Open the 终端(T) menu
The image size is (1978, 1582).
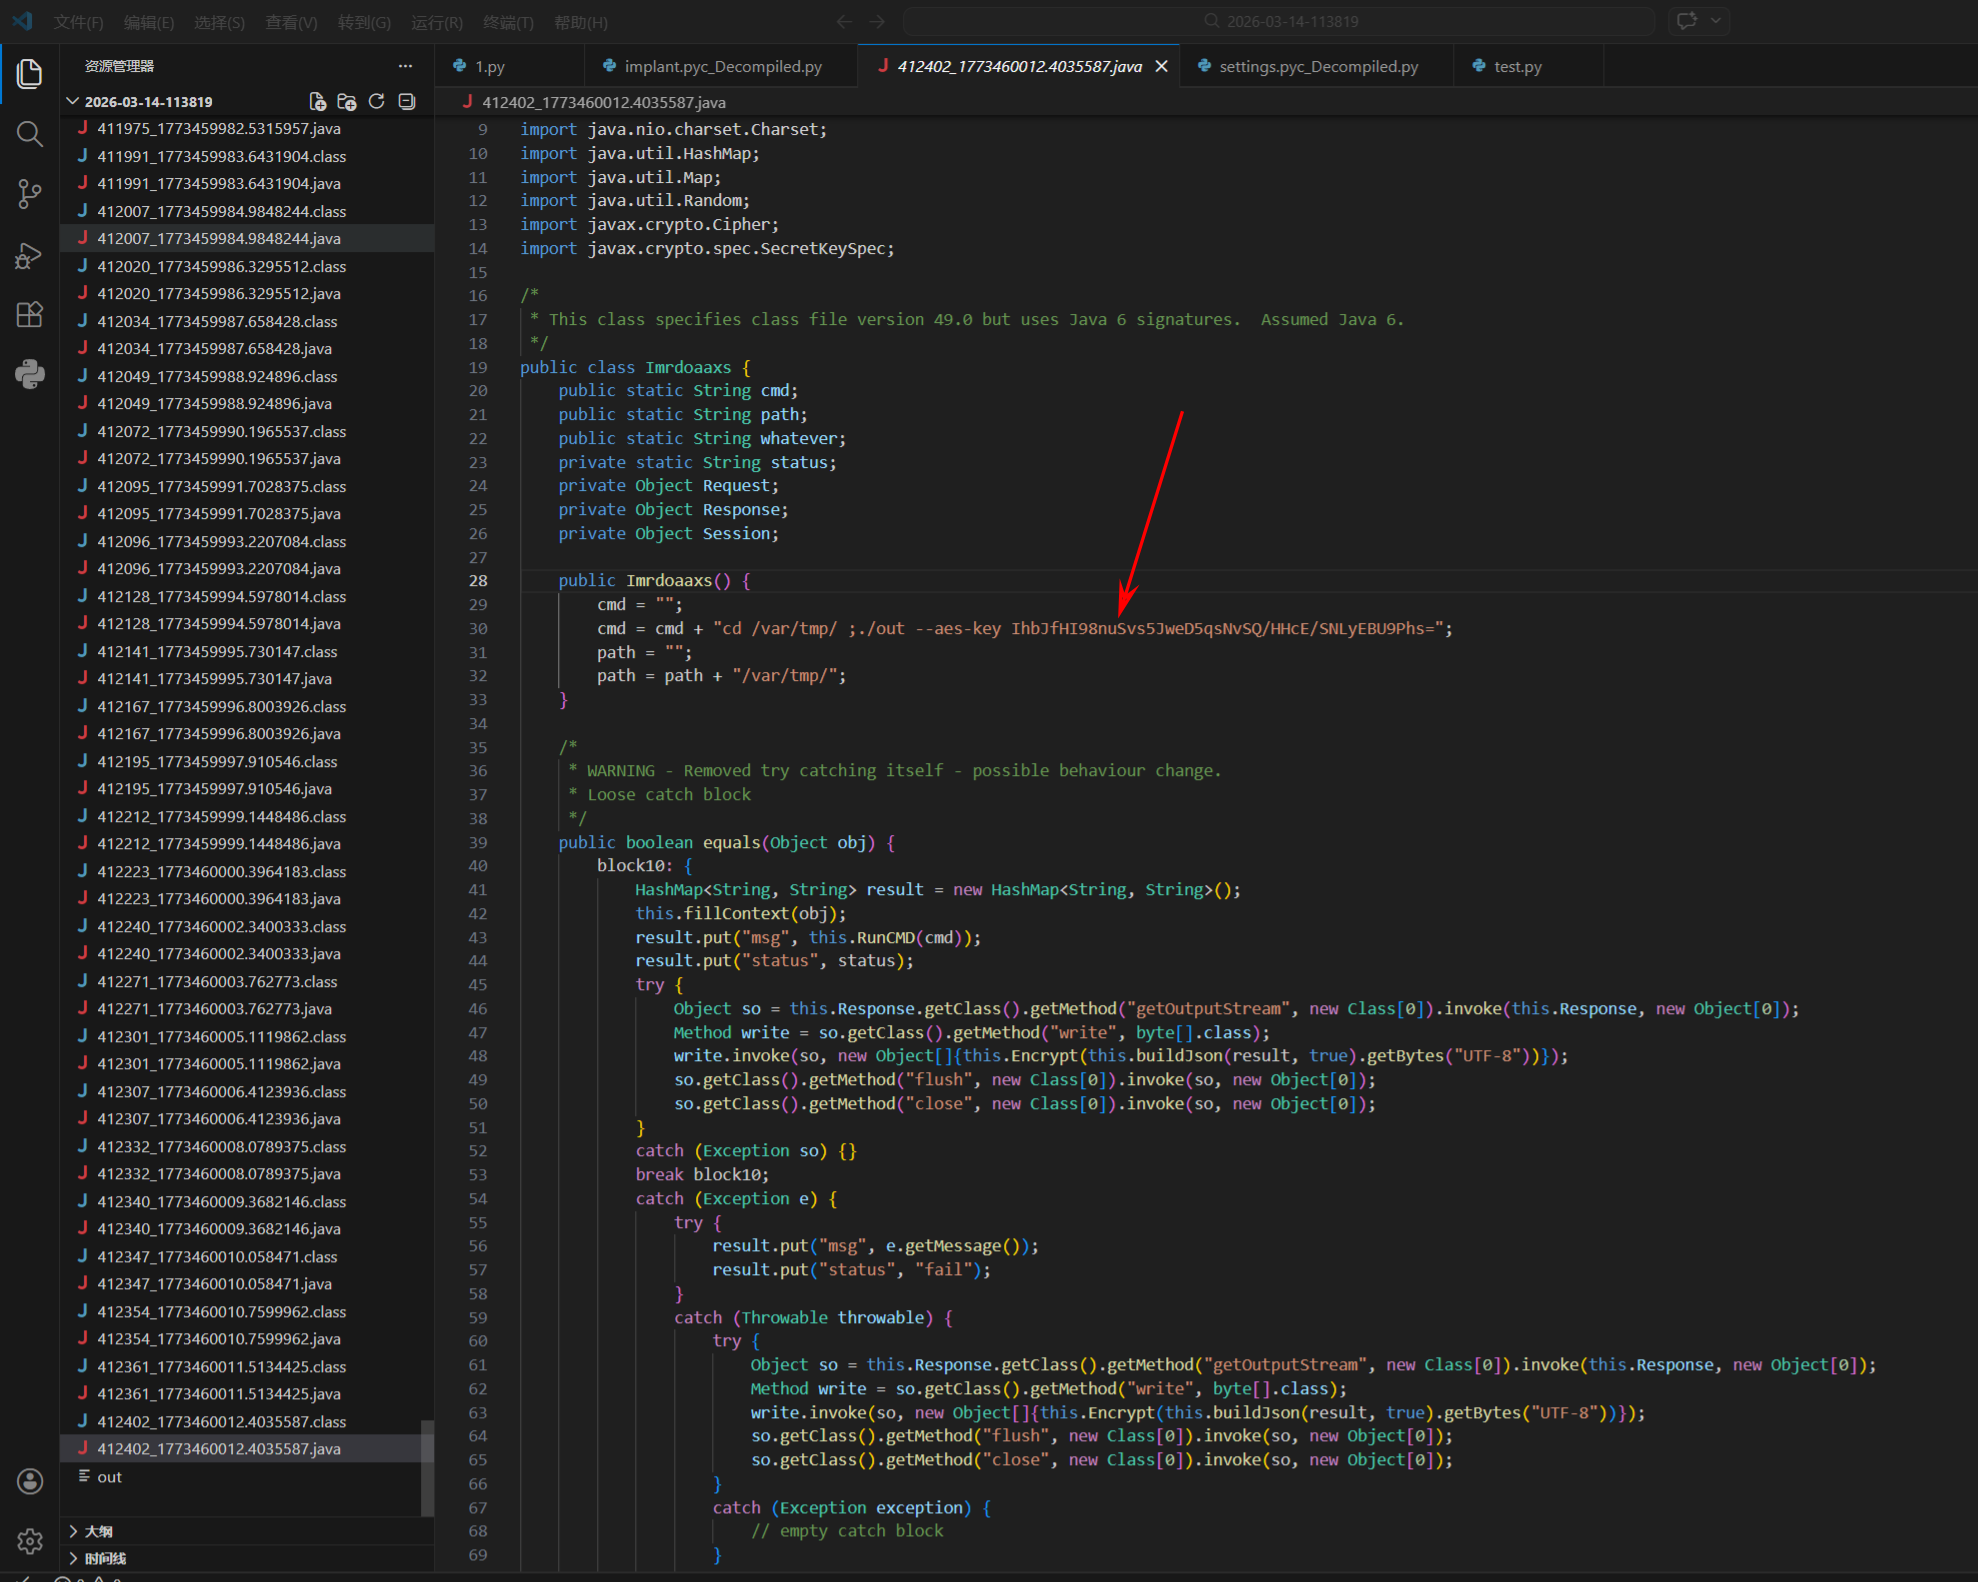click(507, 22)
